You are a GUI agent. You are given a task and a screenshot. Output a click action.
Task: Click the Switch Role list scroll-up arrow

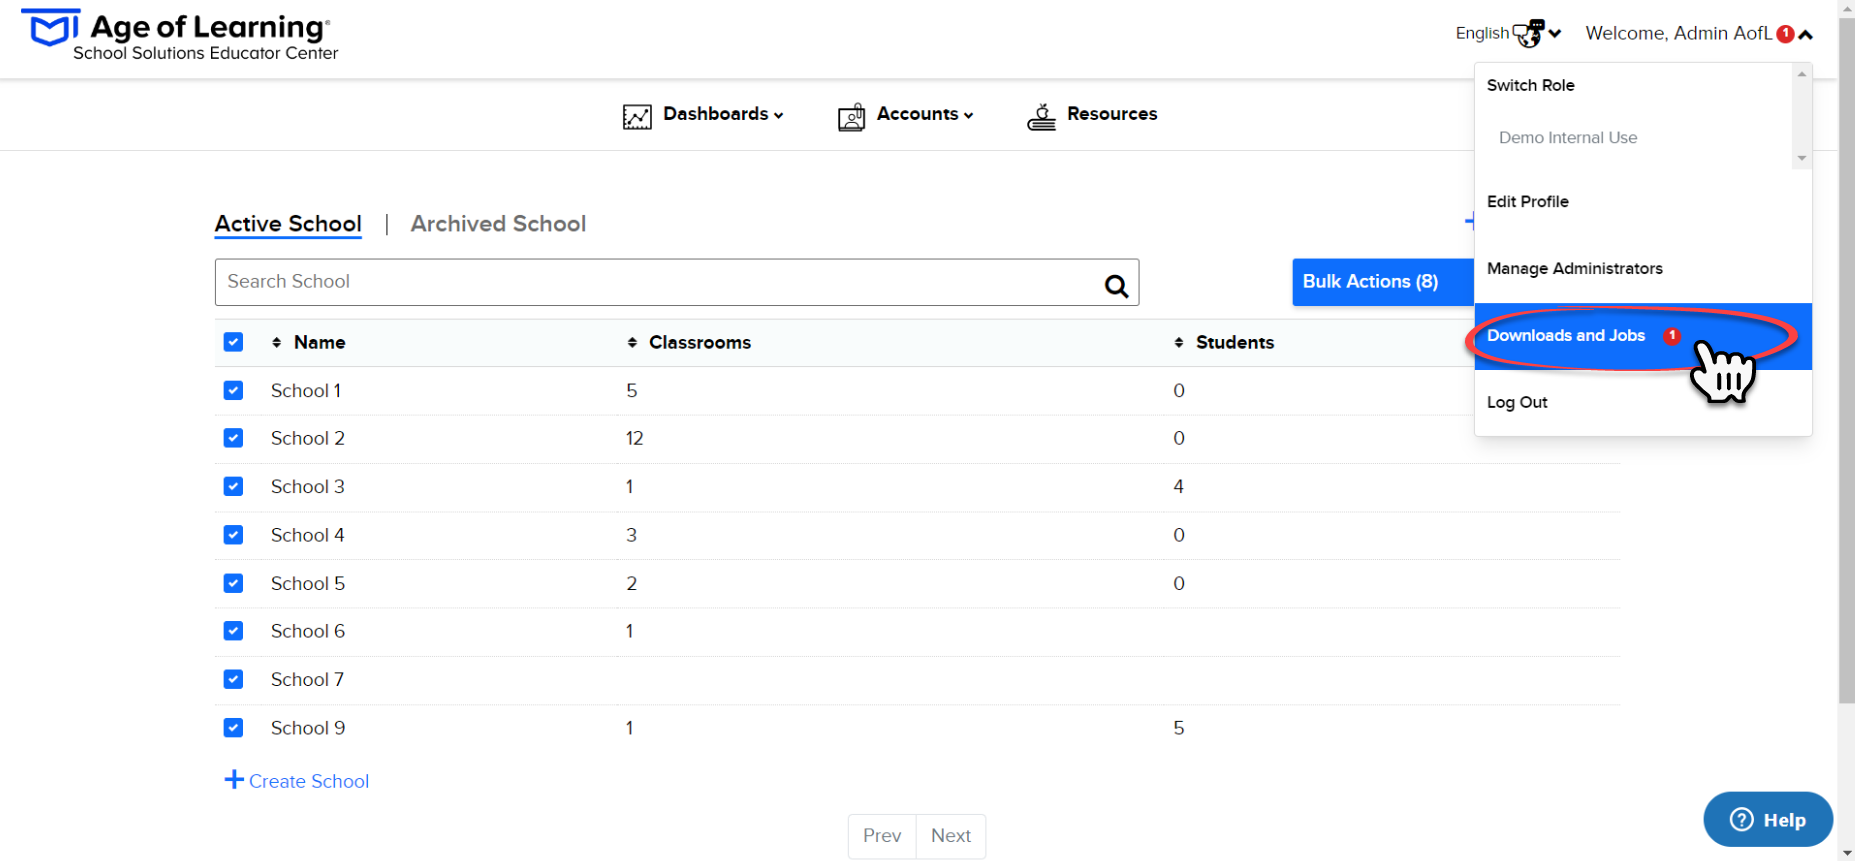(1802, 74)
